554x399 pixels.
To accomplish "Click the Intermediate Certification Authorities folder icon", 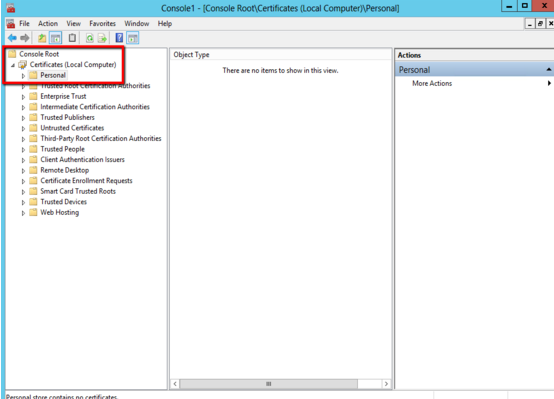I will [33, 107].
